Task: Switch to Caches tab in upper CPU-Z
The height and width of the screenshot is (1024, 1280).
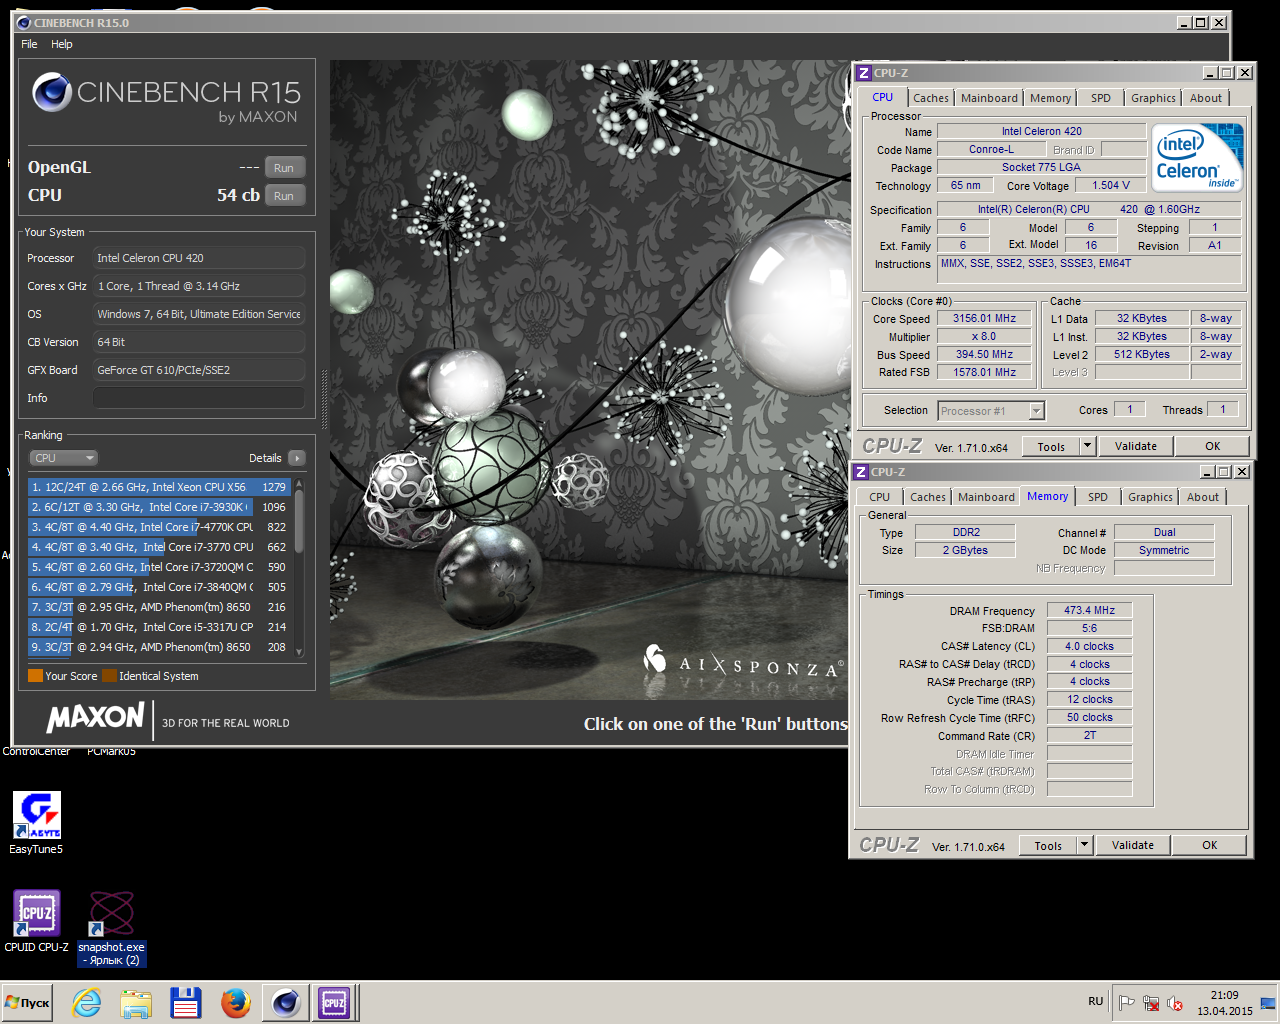Action: click(931, 98)
